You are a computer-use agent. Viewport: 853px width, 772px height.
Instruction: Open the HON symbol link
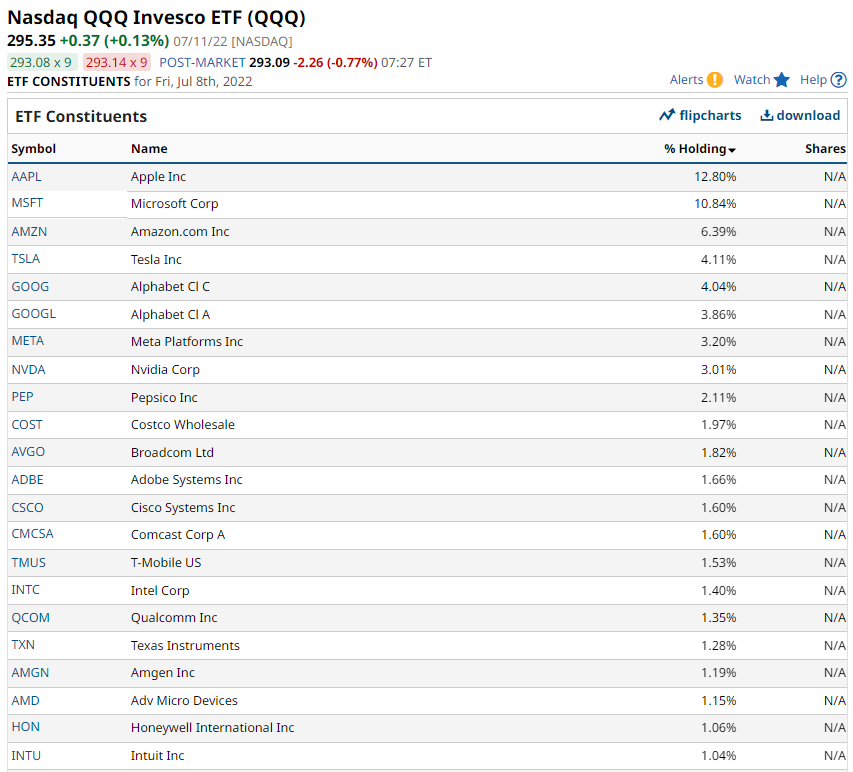point(26,727)
